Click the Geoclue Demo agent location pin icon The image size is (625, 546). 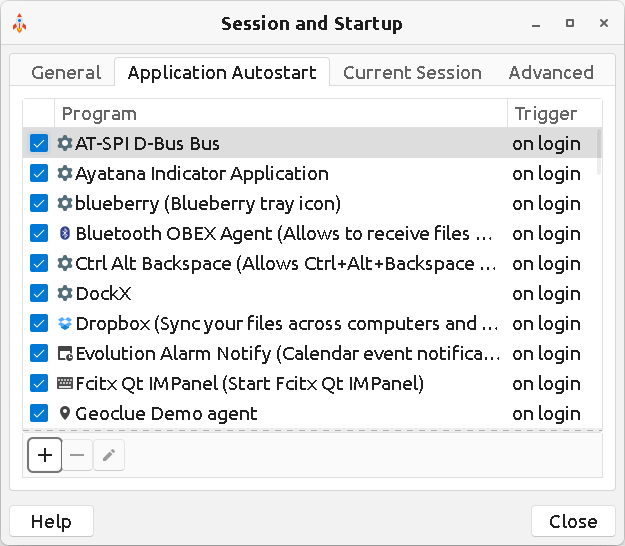pos(65,413)
